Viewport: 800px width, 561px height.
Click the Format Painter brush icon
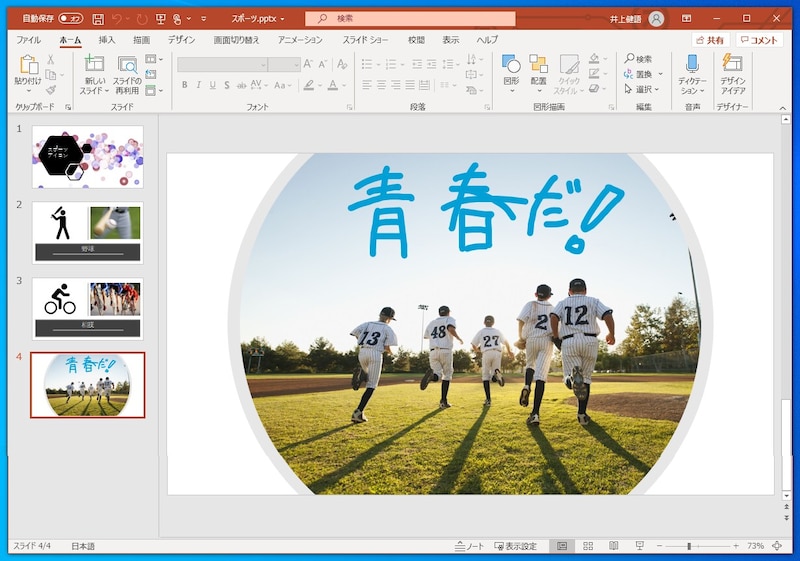[51, 90]
